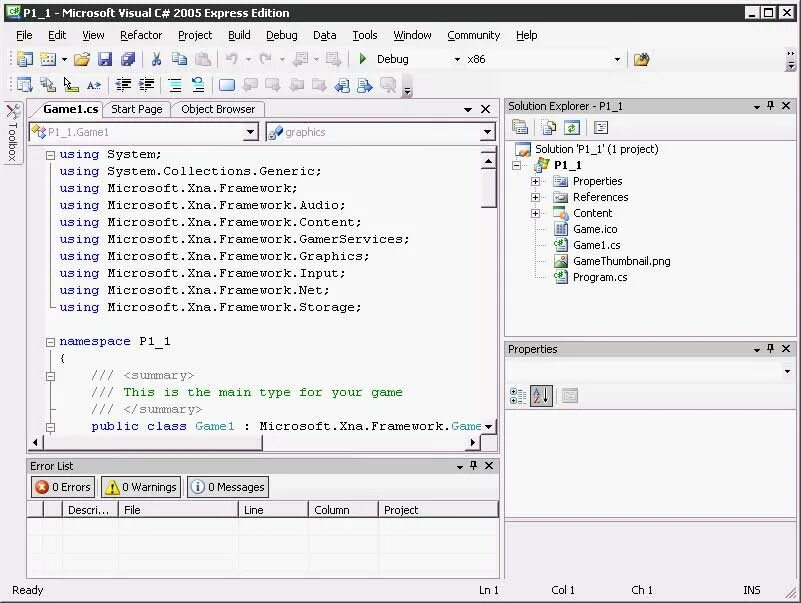The height and width of the screenshot is (603, 801).
Task: Click the Categorized view icon in Properties
Action: [x=518, y=396]
